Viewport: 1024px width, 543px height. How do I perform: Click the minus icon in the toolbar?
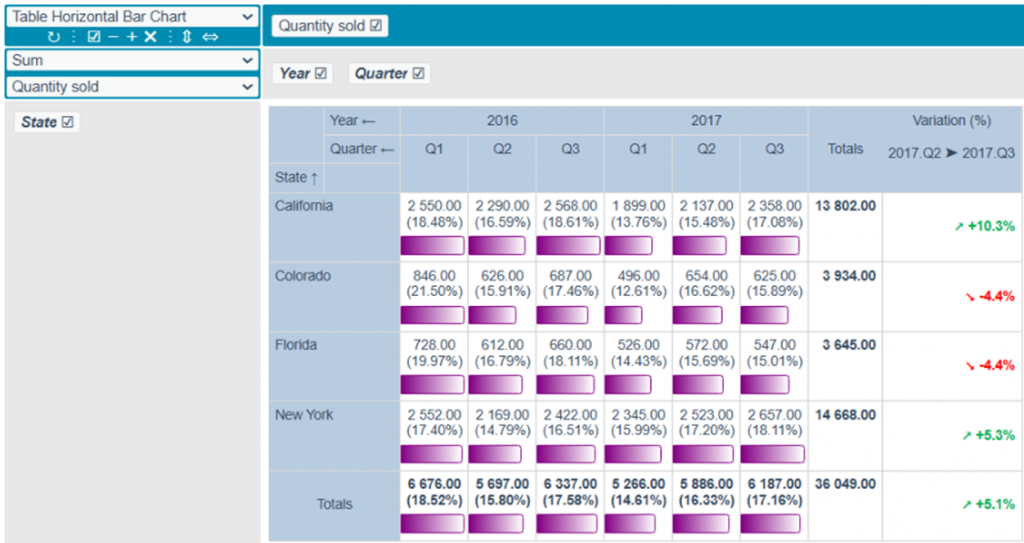point(112,37)
